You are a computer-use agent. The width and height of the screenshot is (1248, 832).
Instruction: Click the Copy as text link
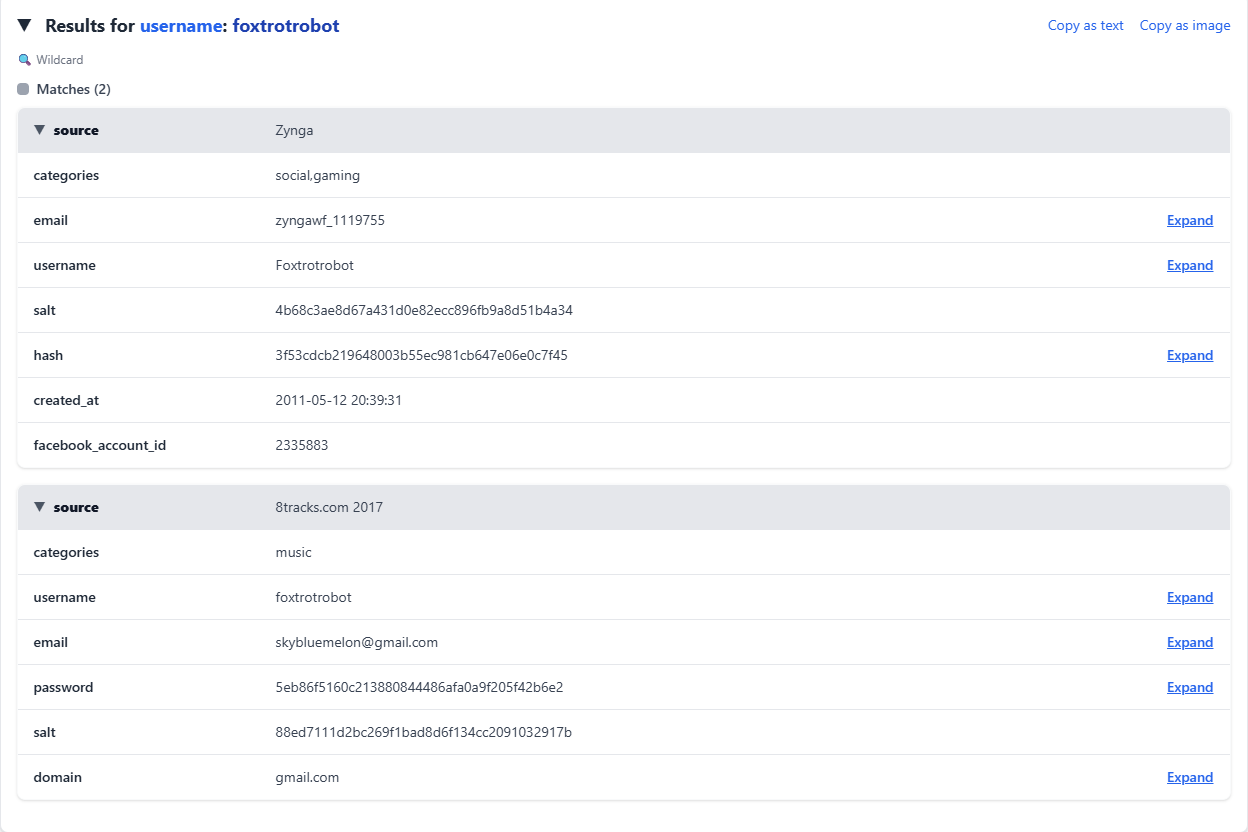(1085, 26)
